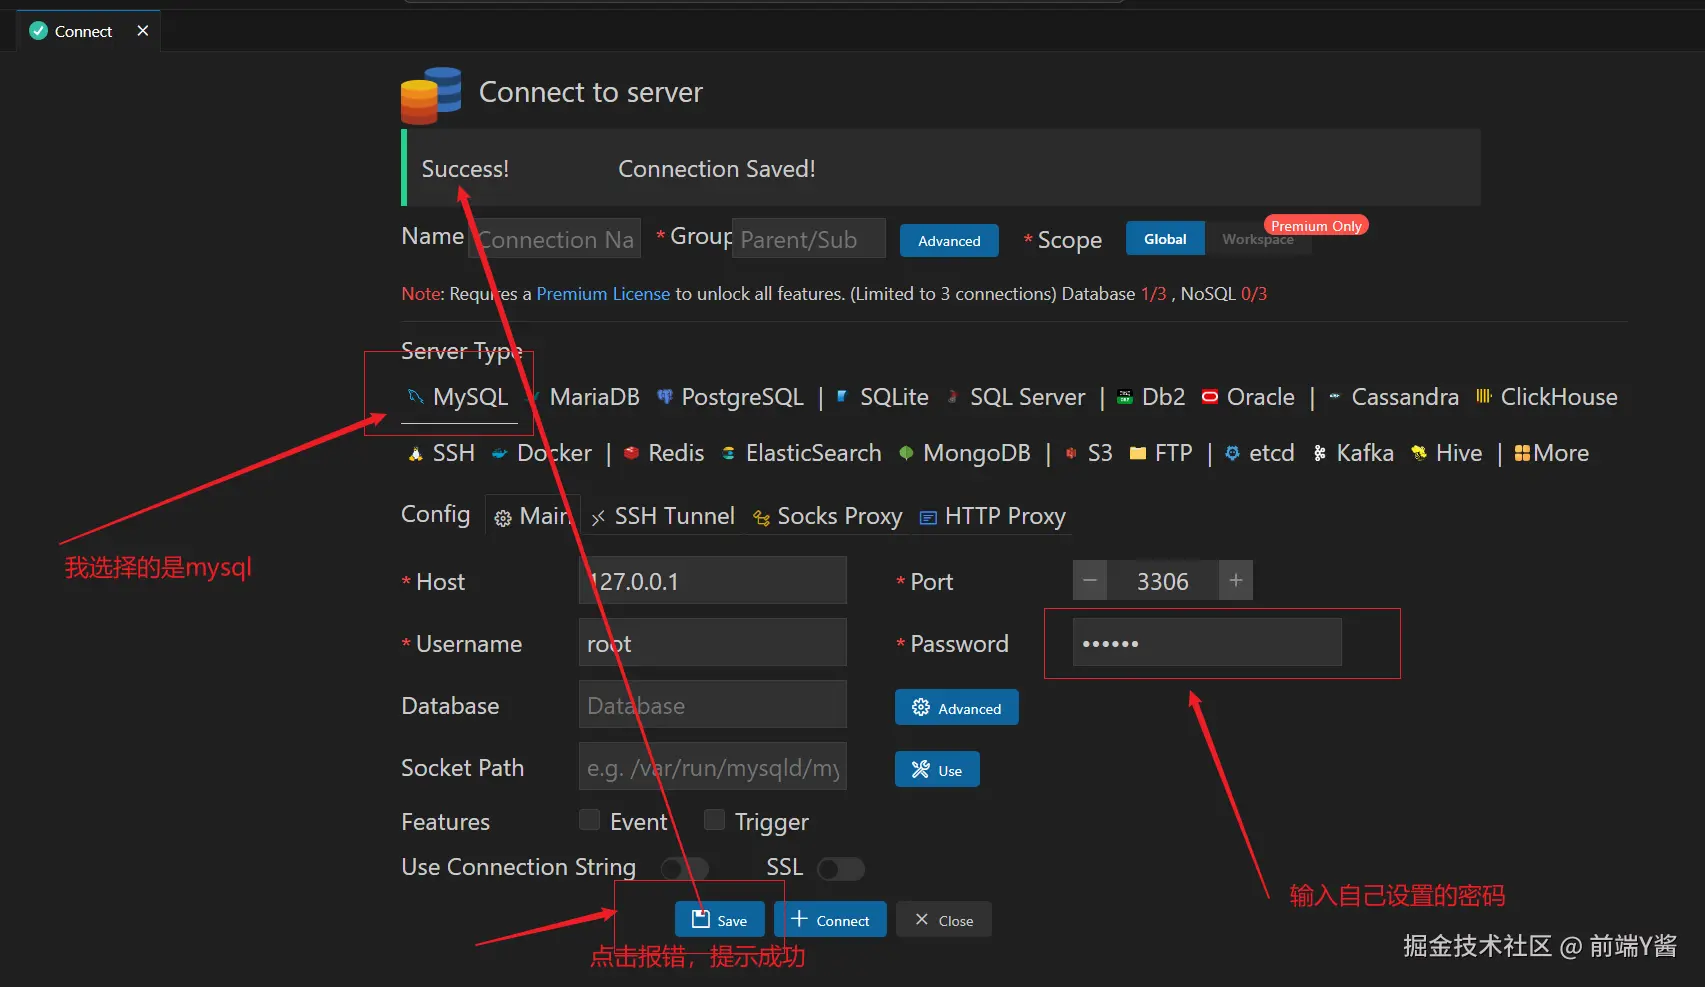Screen dimensions: 1705x987
Task: Open the Main config tab
Action: (532, 516)
